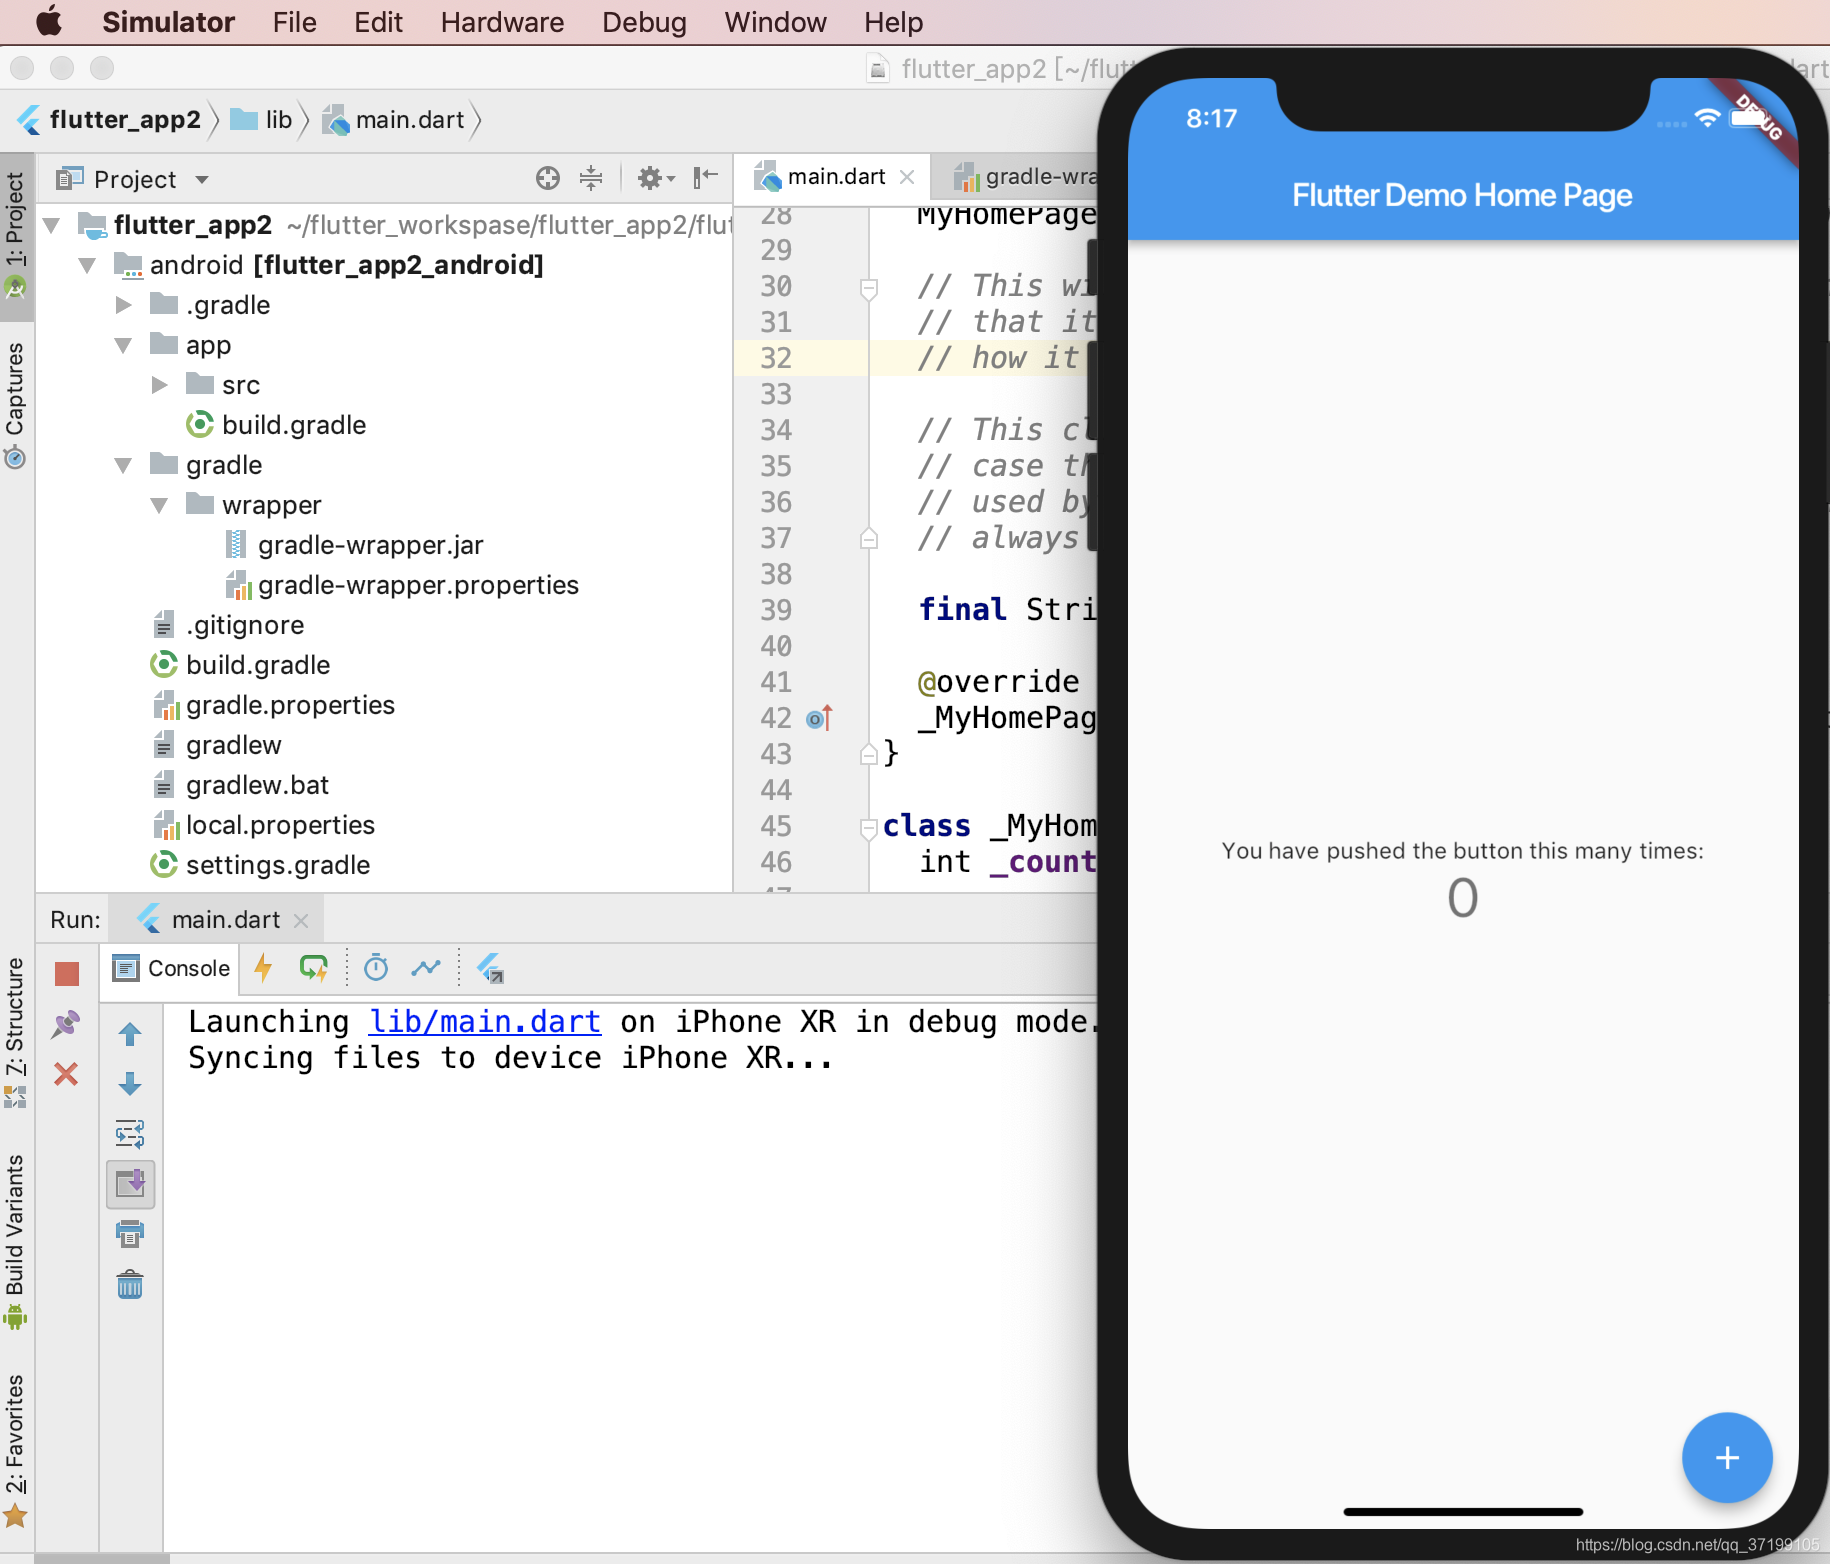Click main.dart in the breadcrumb bar

point(395,120)
